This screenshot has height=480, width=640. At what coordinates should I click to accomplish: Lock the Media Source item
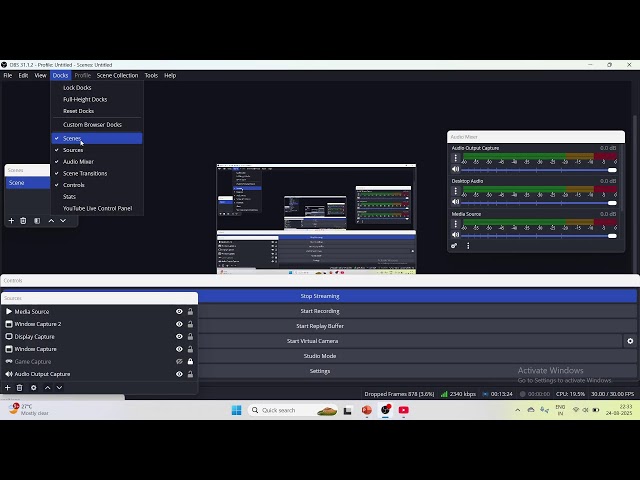[190, 312]
